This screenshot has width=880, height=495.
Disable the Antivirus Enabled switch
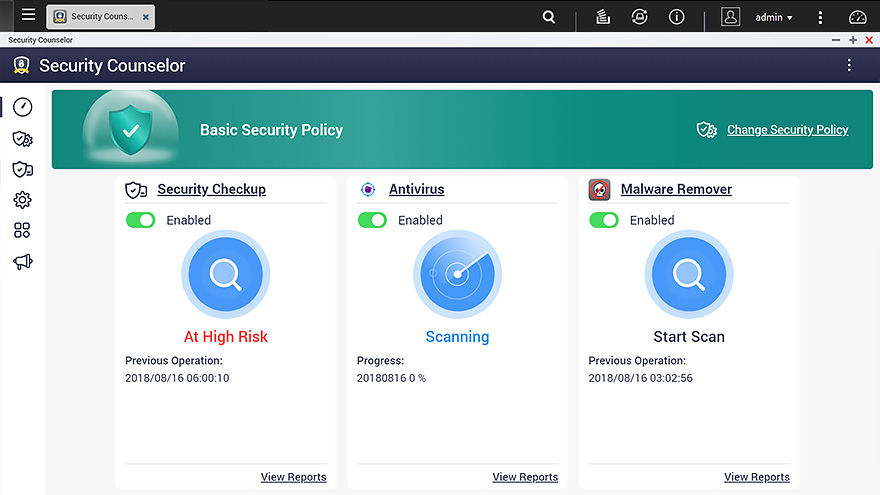[x=372, y=220]
